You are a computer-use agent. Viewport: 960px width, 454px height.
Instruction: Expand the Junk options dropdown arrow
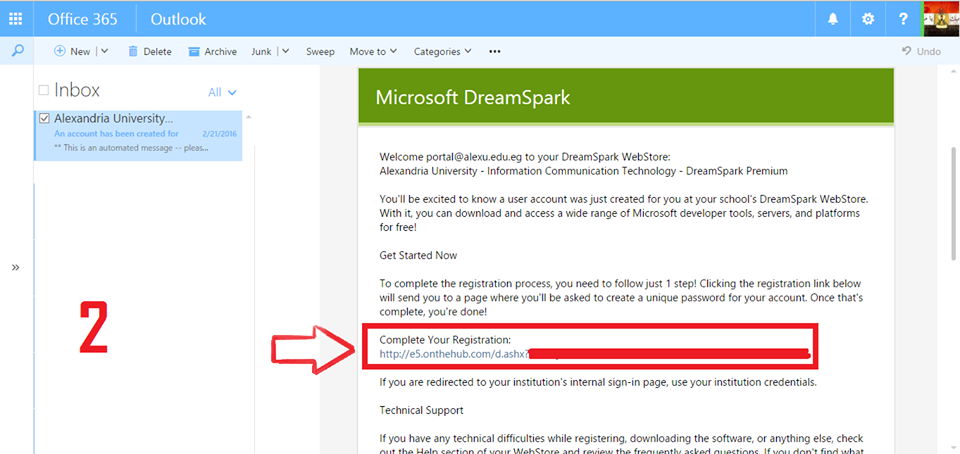(285, 51)
